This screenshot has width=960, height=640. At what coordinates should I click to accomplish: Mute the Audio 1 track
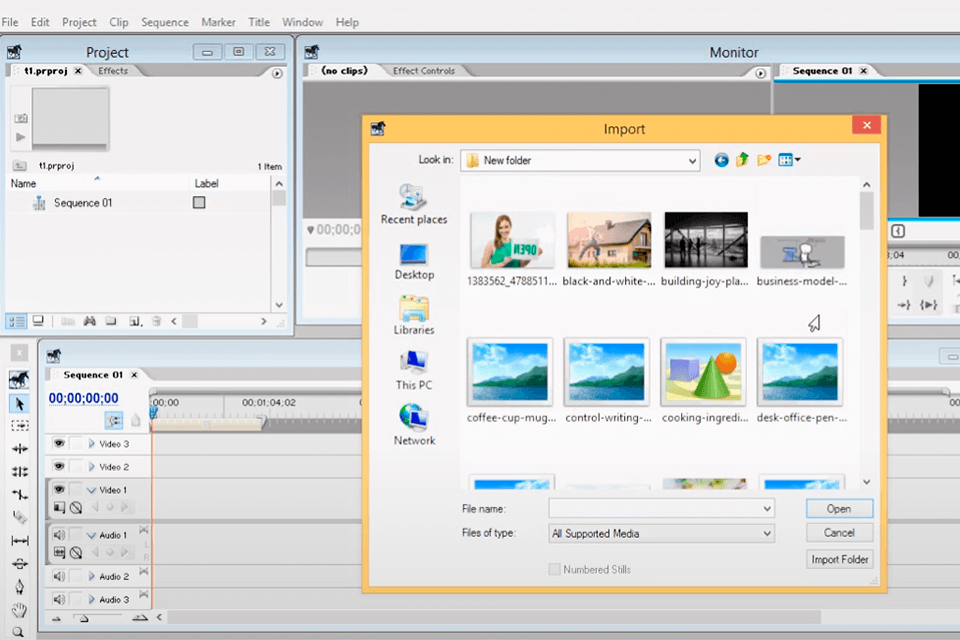tap(60, 535)
